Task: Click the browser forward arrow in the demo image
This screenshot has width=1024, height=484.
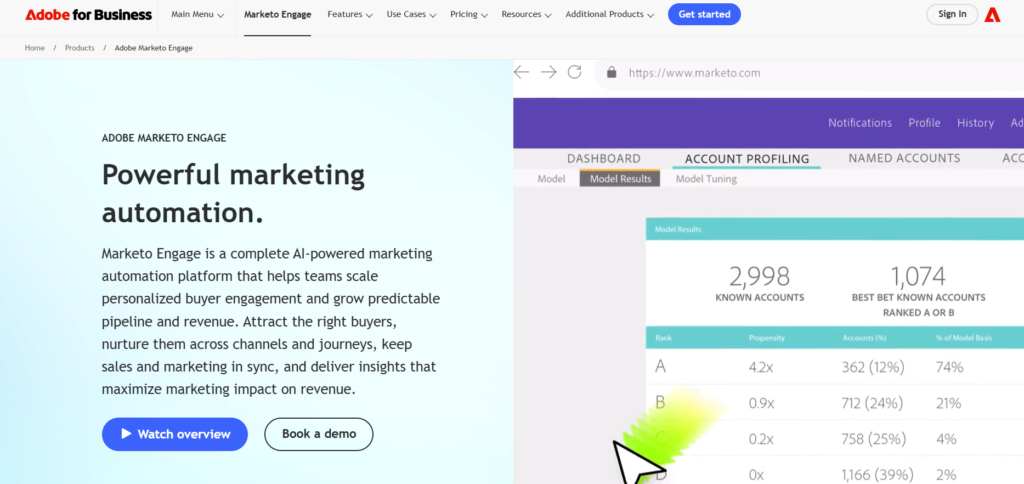Action: pyautogui.click(x=548, y=72)
